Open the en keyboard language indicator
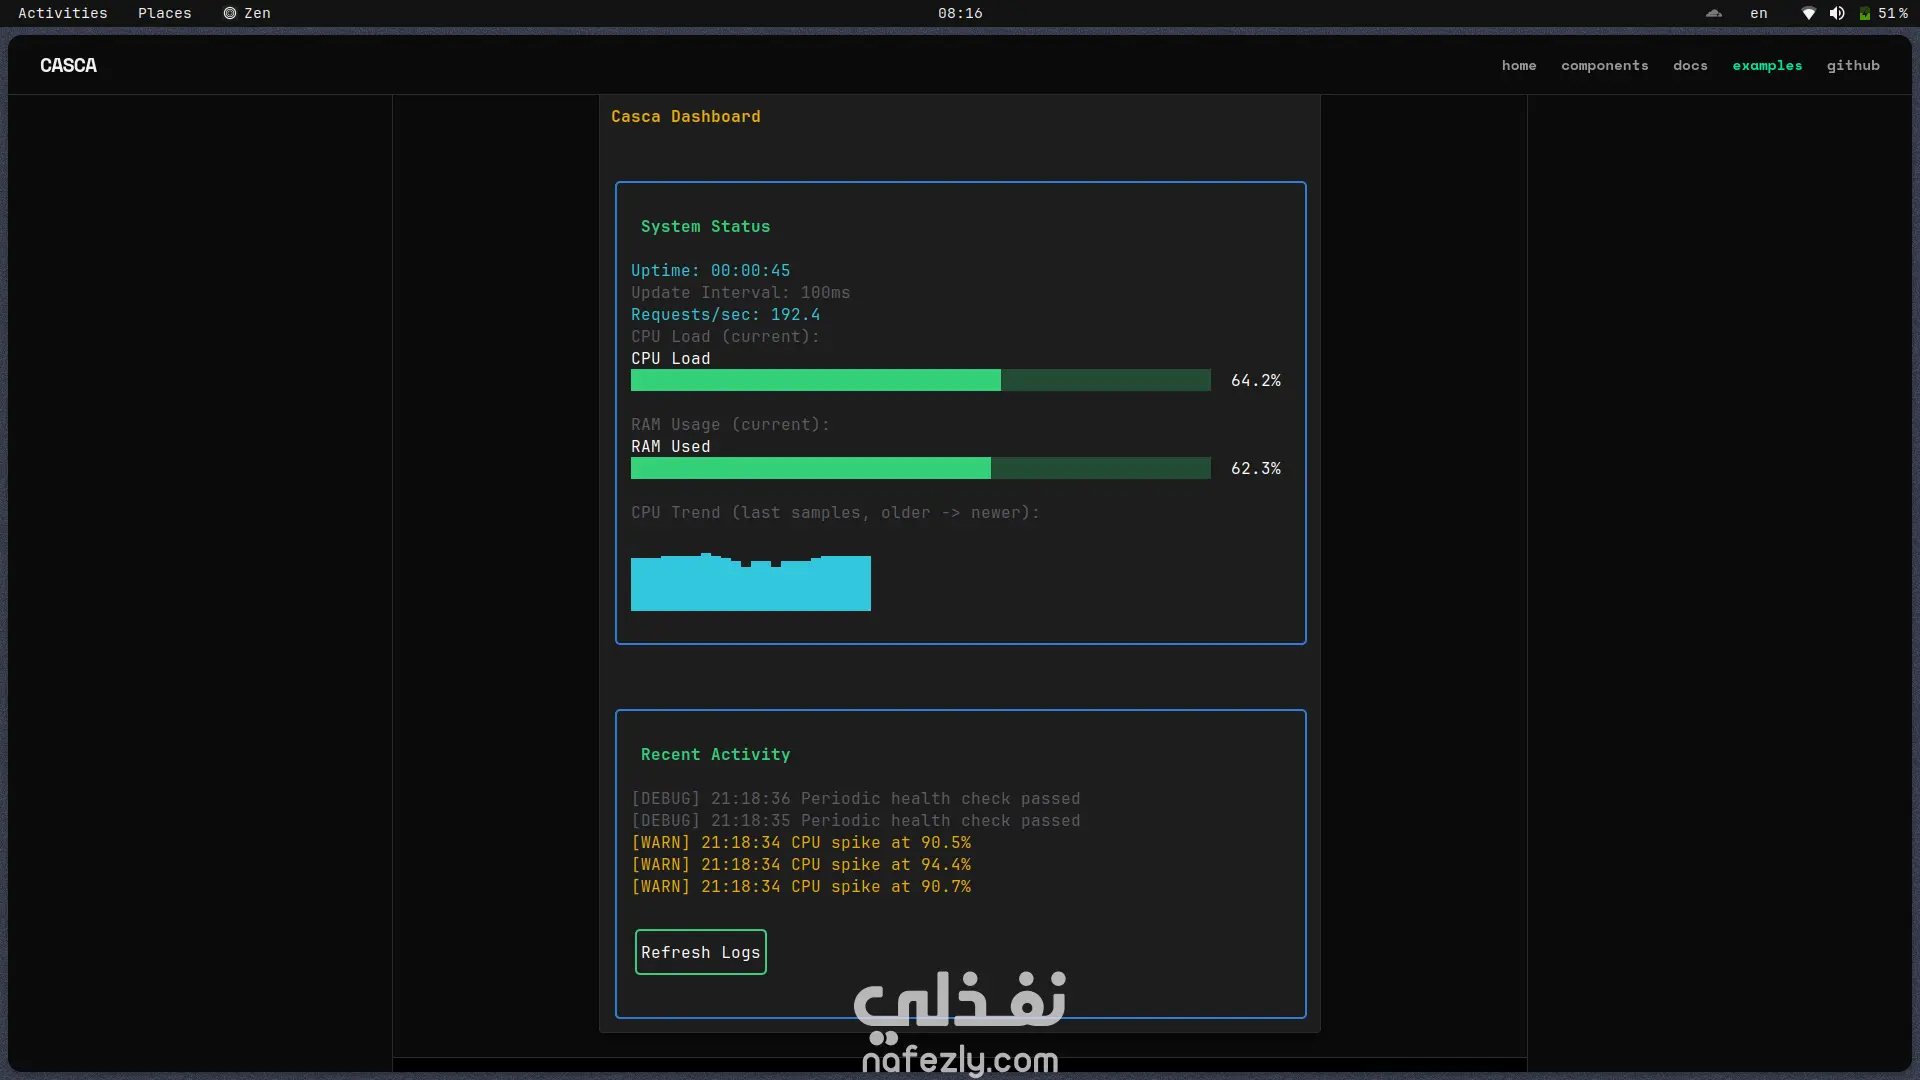This screenshot has height=1080, width=1920. (1759, 13)
